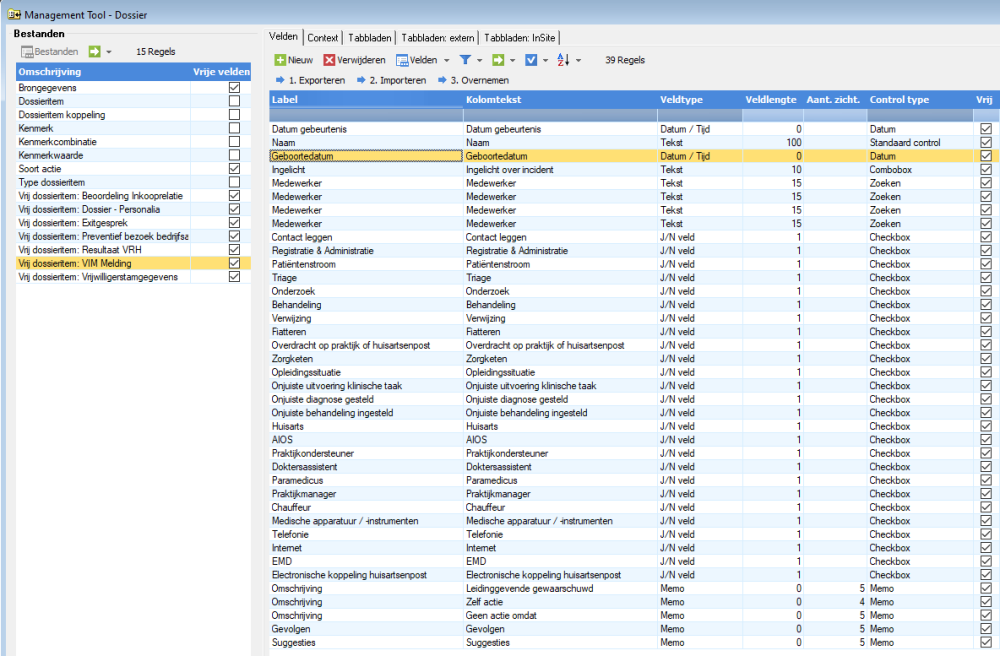This screenshot has height=656, width=1000.
Task: Sort by Veldlengte column header
Action: [x=770, y=100]
